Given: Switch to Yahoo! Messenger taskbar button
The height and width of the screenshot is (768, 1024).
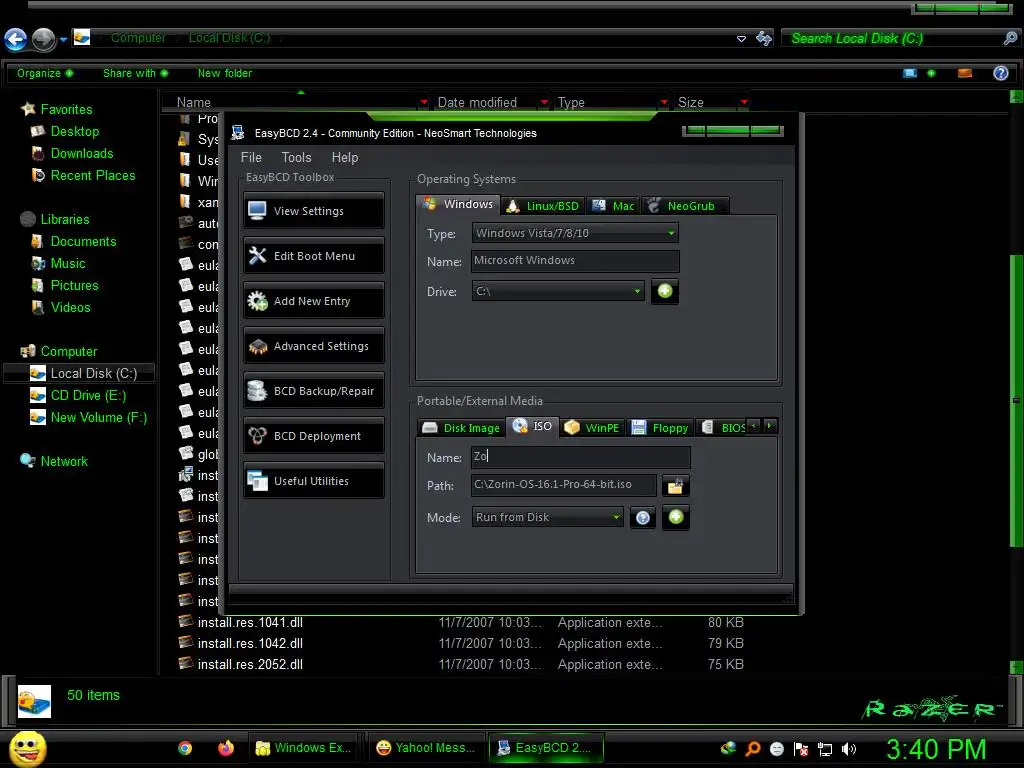Looking at the screenshot, I should click(x=427, y=748).
